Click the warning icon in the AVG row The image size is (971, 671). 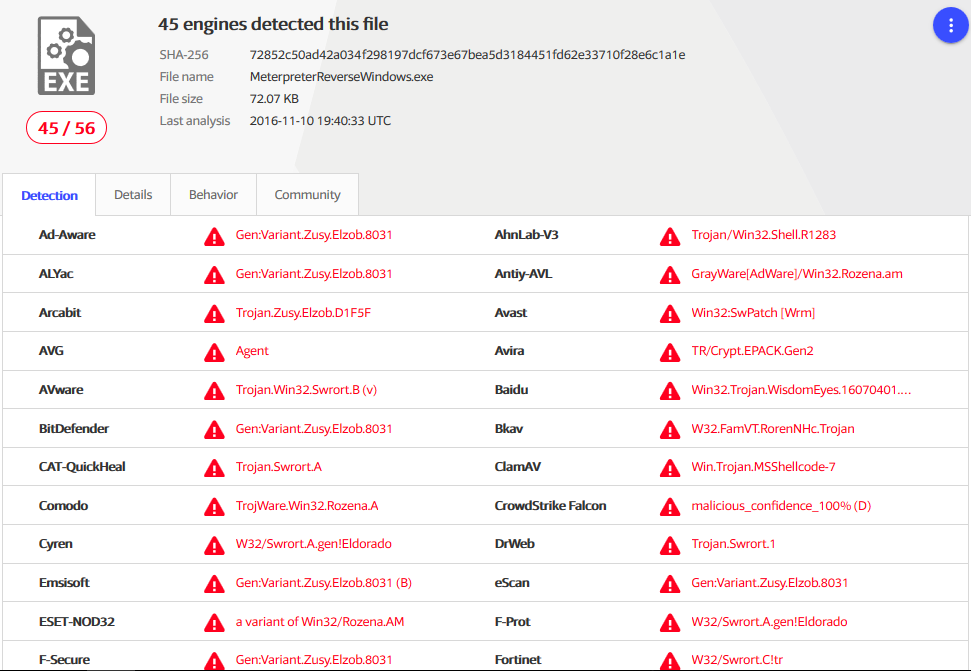tap(214, 352)
